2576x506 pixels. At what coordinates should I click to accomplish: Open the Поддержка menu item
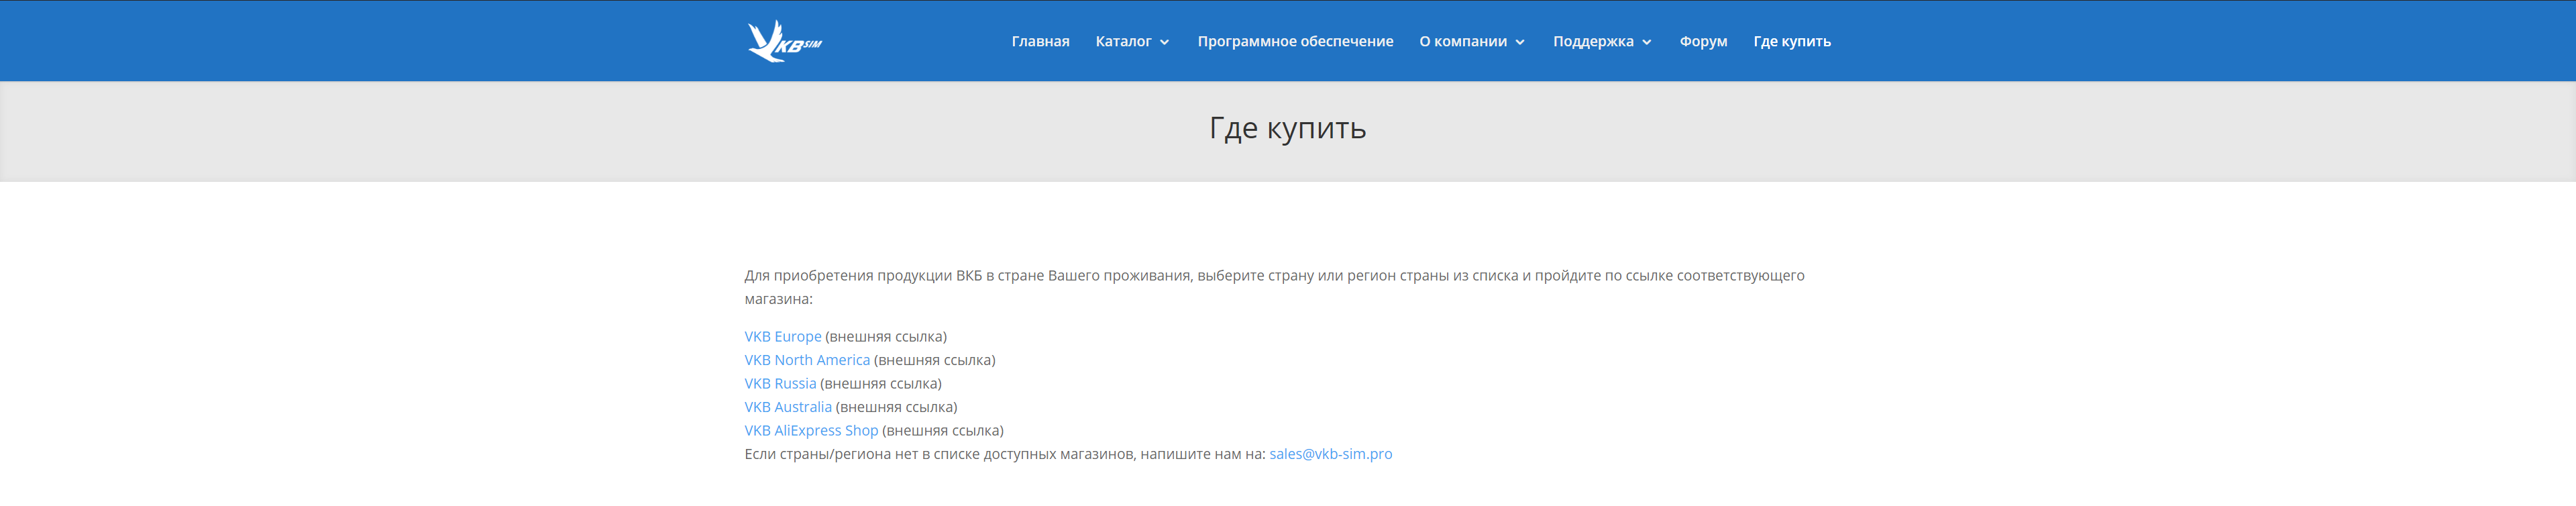click(x=1593, y=41)
